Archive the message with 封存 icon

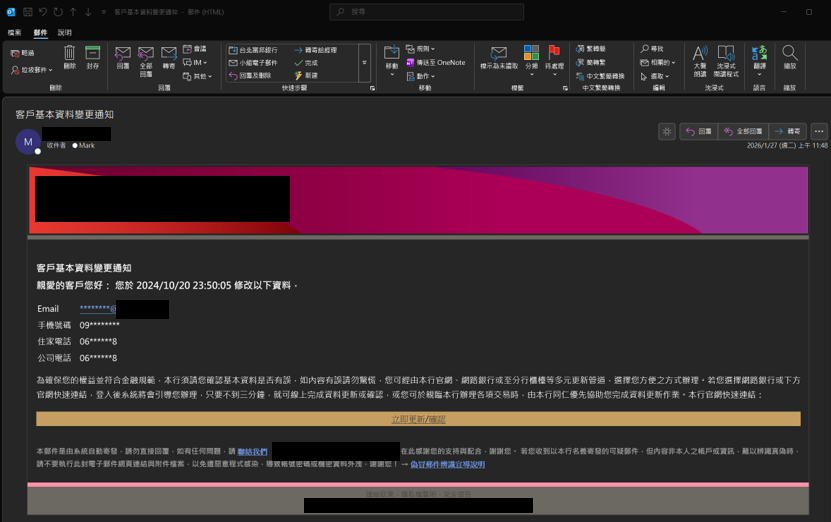[x=93, y=57]
